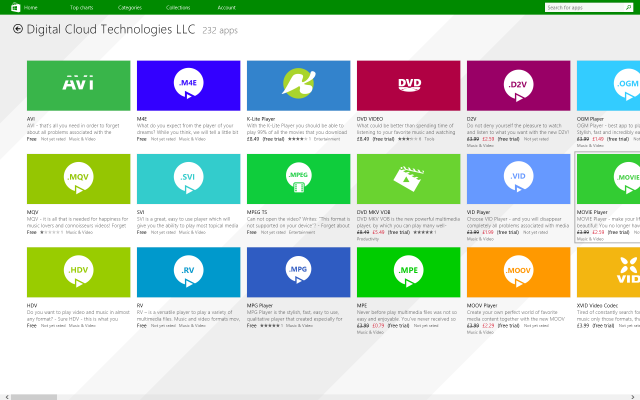Open the DVD VIDEO app tile
Viewport: 640px width, 400px height.
click(x=408, y=85)
